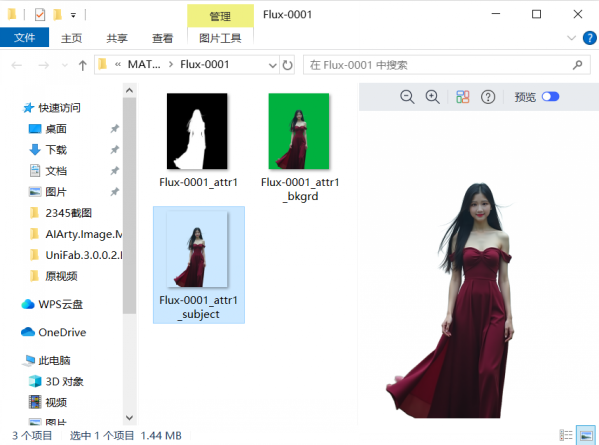The image size is (599, 445).
Task: Switch to details view in status bar
Action: pyautogui.click(x=566, y=435)
